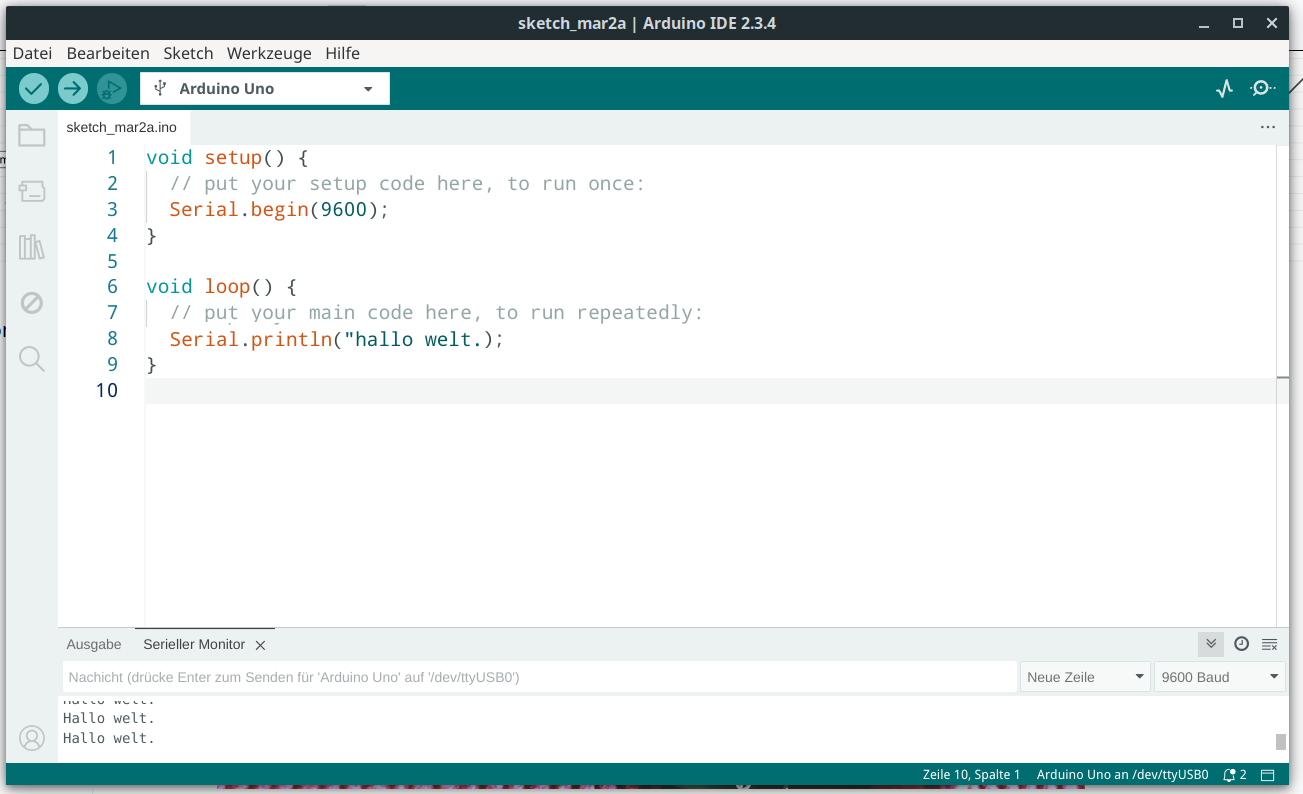The image size is (1303, 794).
Task: Click the serial monitor message input field
Action: (540, 676)
